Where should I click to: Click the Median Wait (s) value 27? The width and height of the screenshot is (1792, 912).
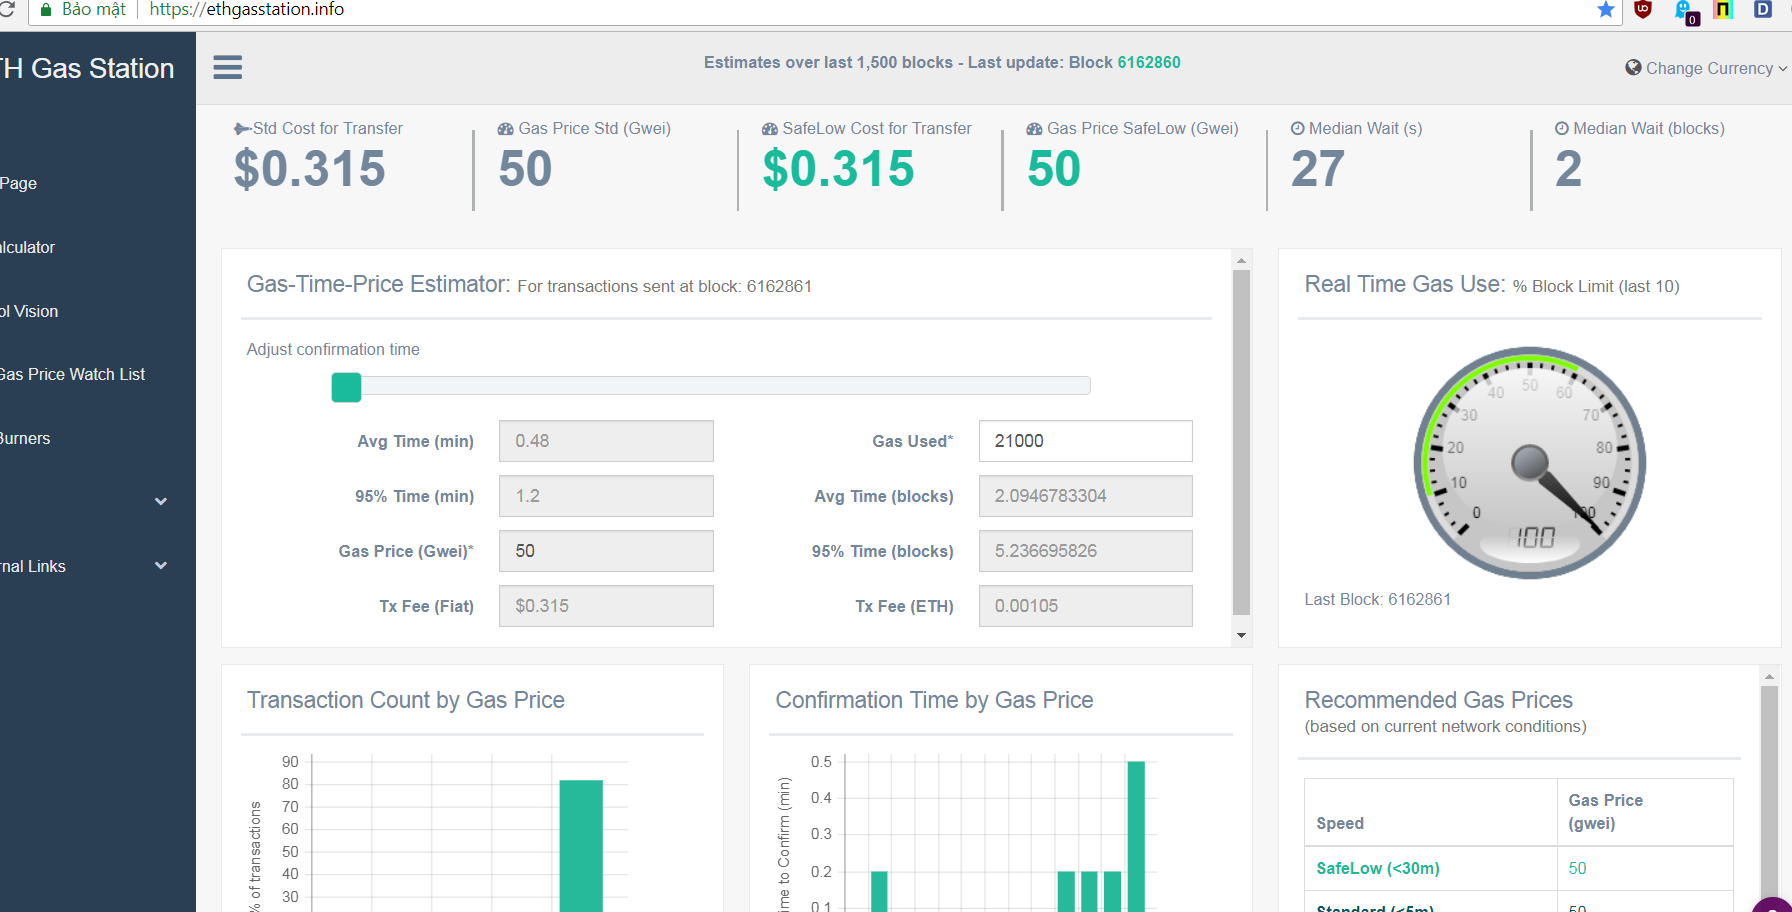click(1318, 169)
